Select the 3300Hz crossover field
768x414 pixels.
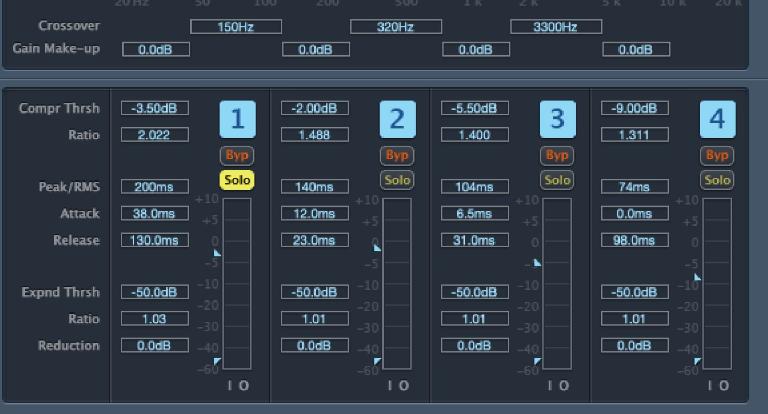coord(556,26)
